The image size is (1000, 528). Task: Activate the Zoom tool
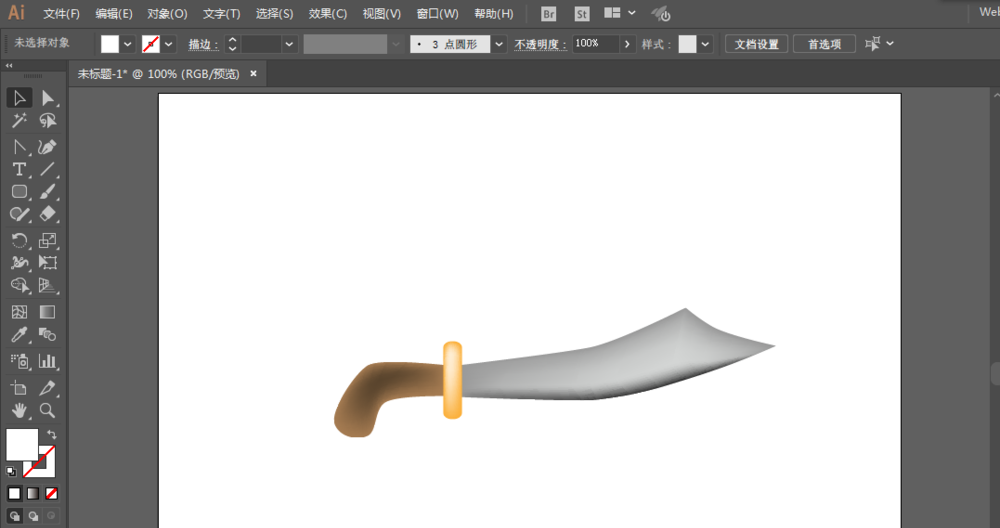pyautogui.click(x=47, y=411)
